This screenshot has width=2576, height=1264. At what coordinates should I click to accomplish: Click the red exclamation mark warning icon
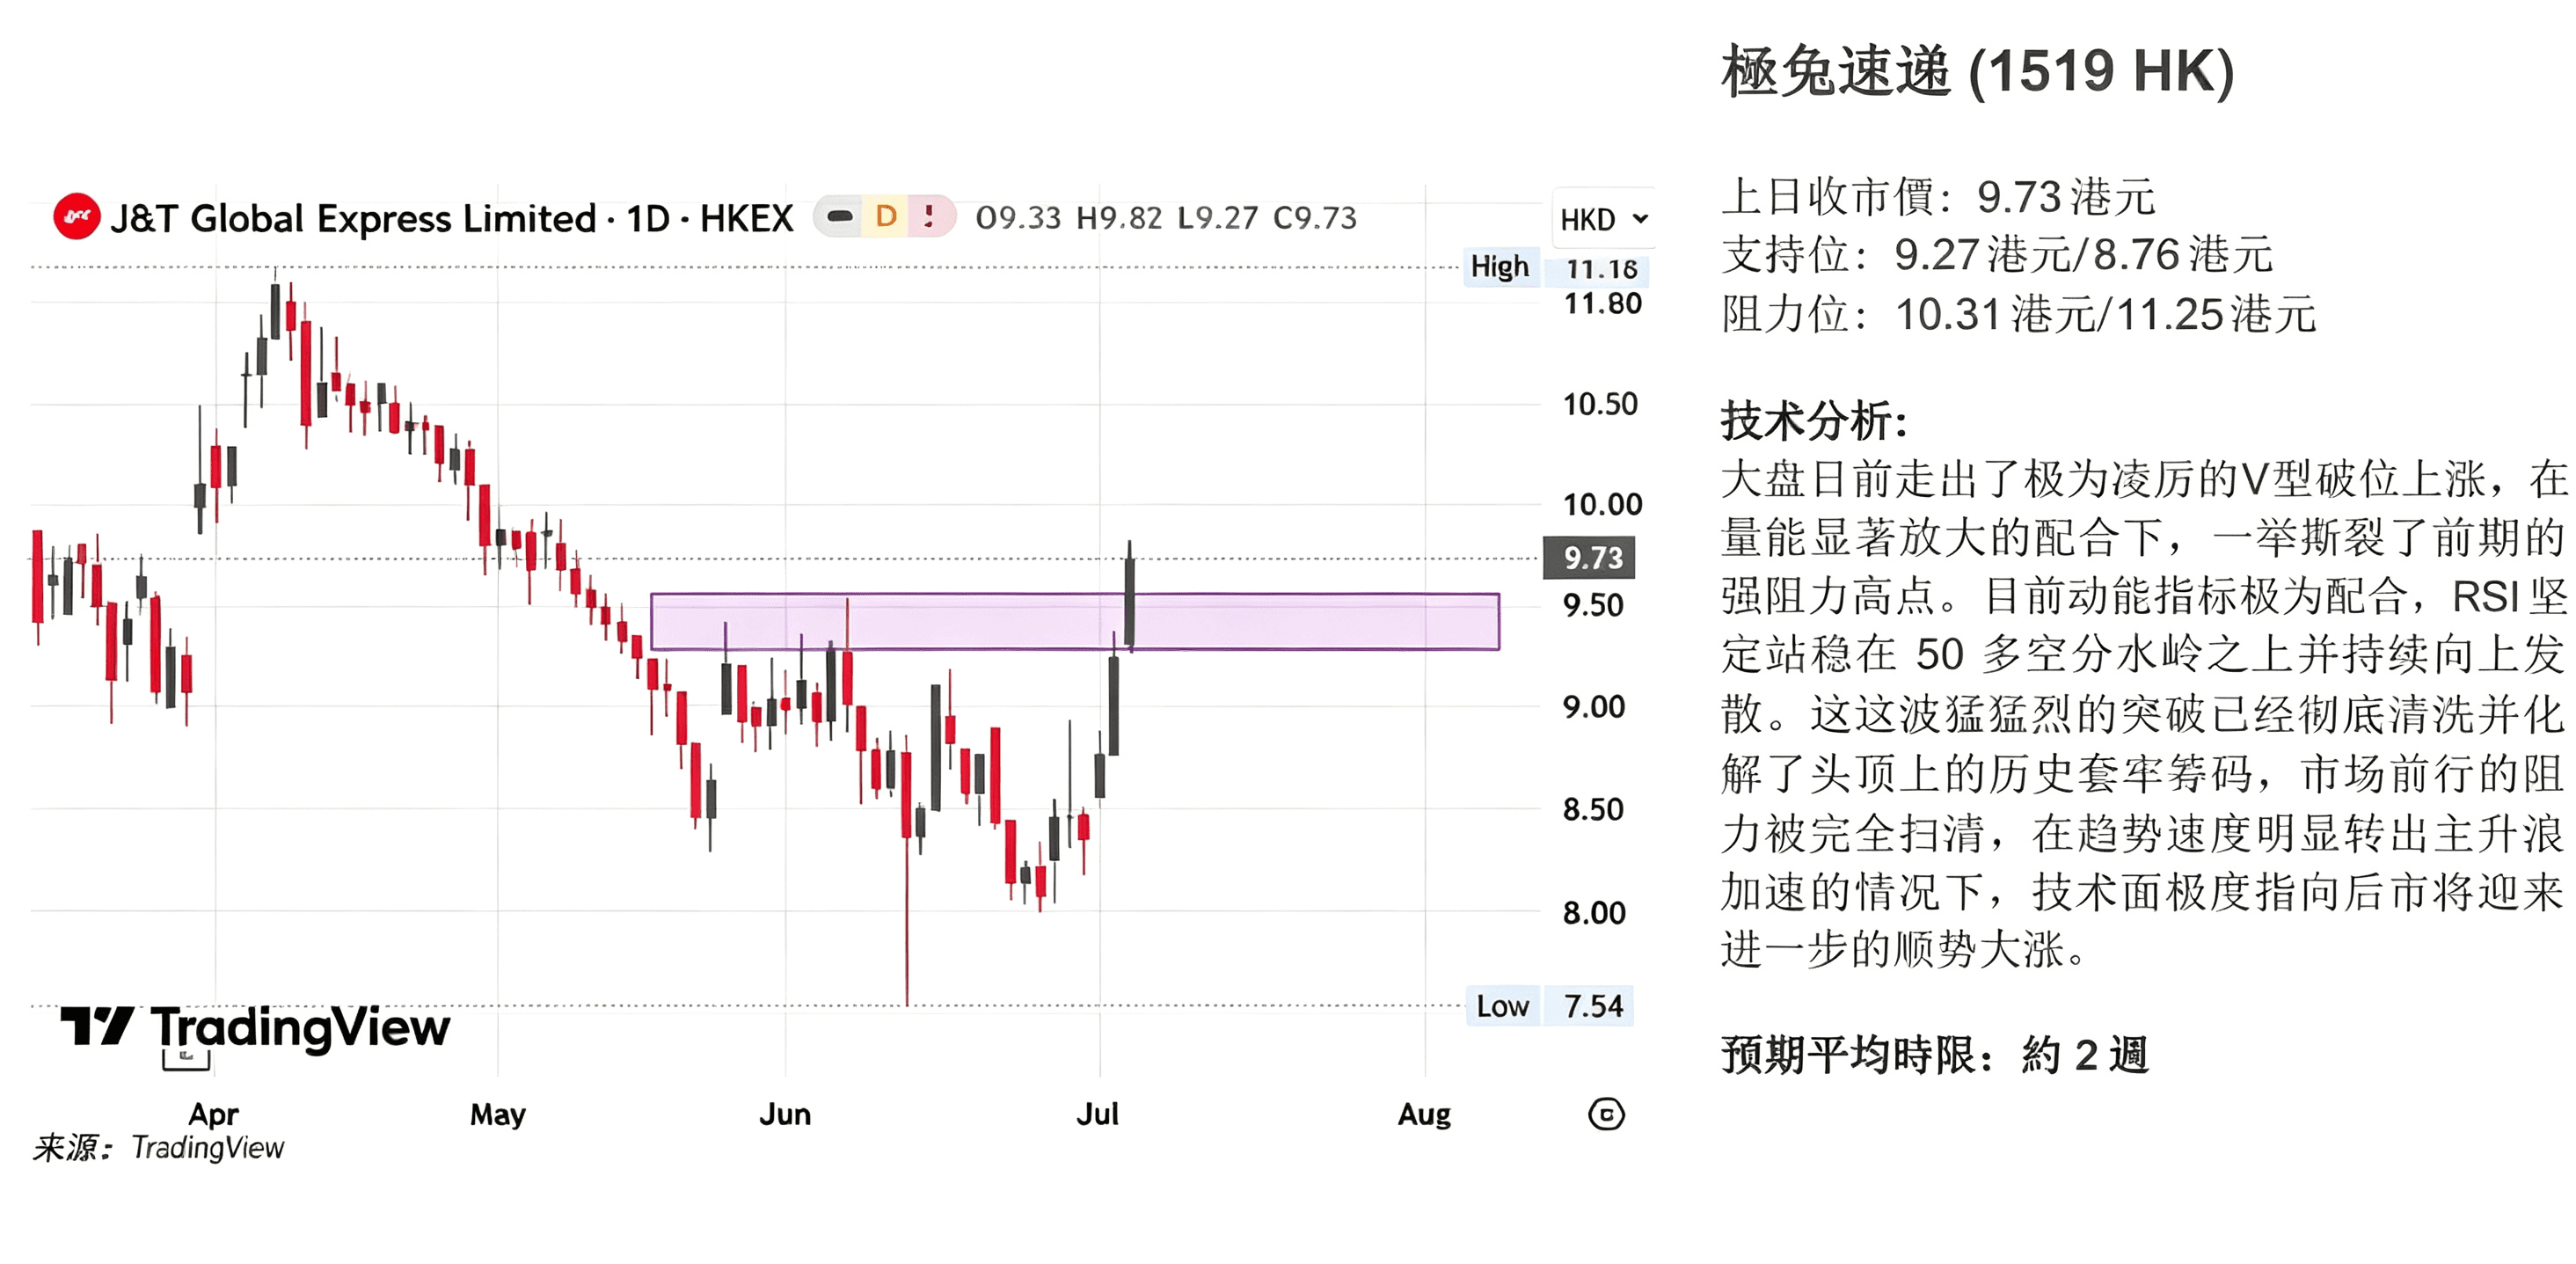[929, 216]
